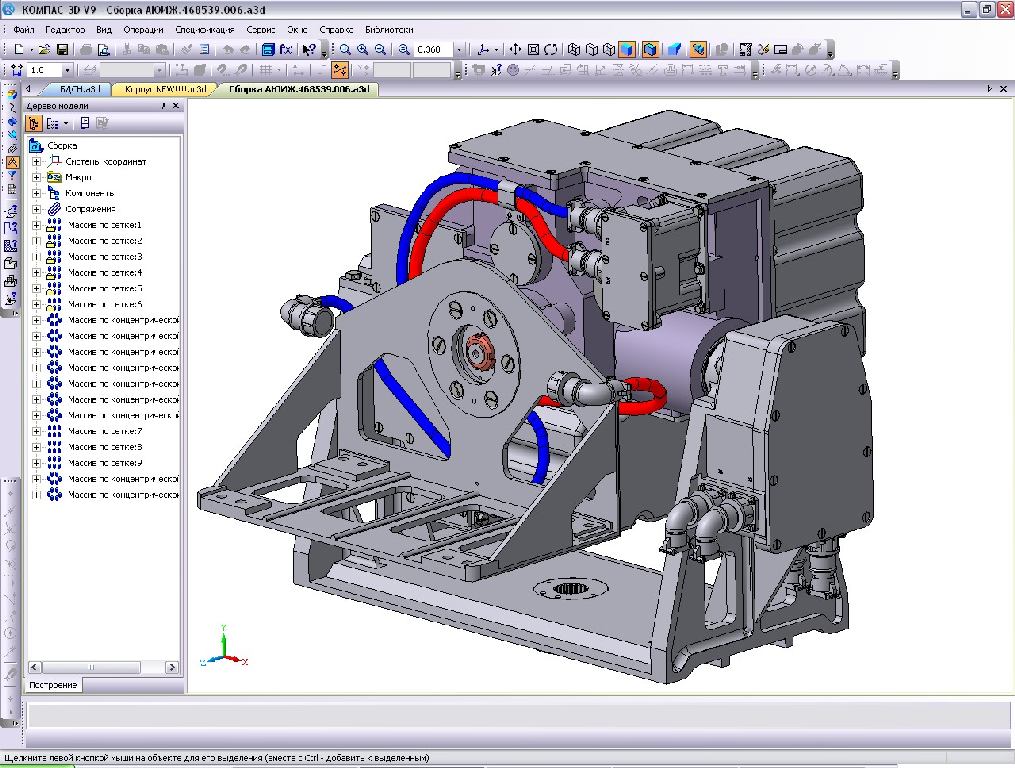1015x768 pixels.
Task: Toggle the highlighted orange snap button
Action: (x=340, y=70)
